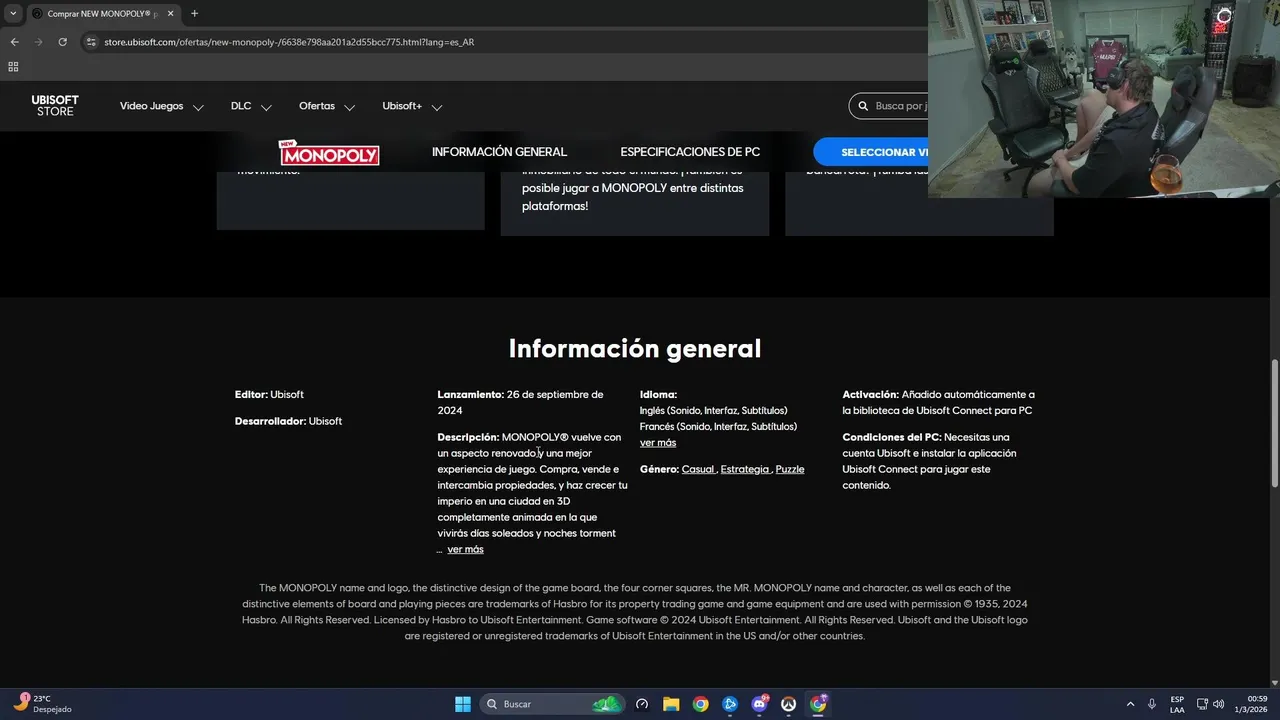Open a new browser tab

pos(194,13)
